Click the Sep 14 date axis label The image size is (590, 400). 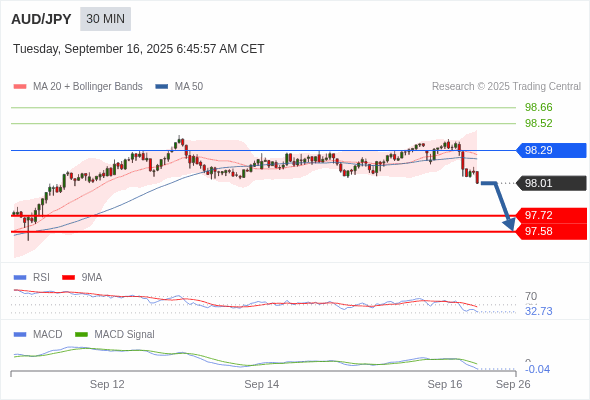point(262,384)
